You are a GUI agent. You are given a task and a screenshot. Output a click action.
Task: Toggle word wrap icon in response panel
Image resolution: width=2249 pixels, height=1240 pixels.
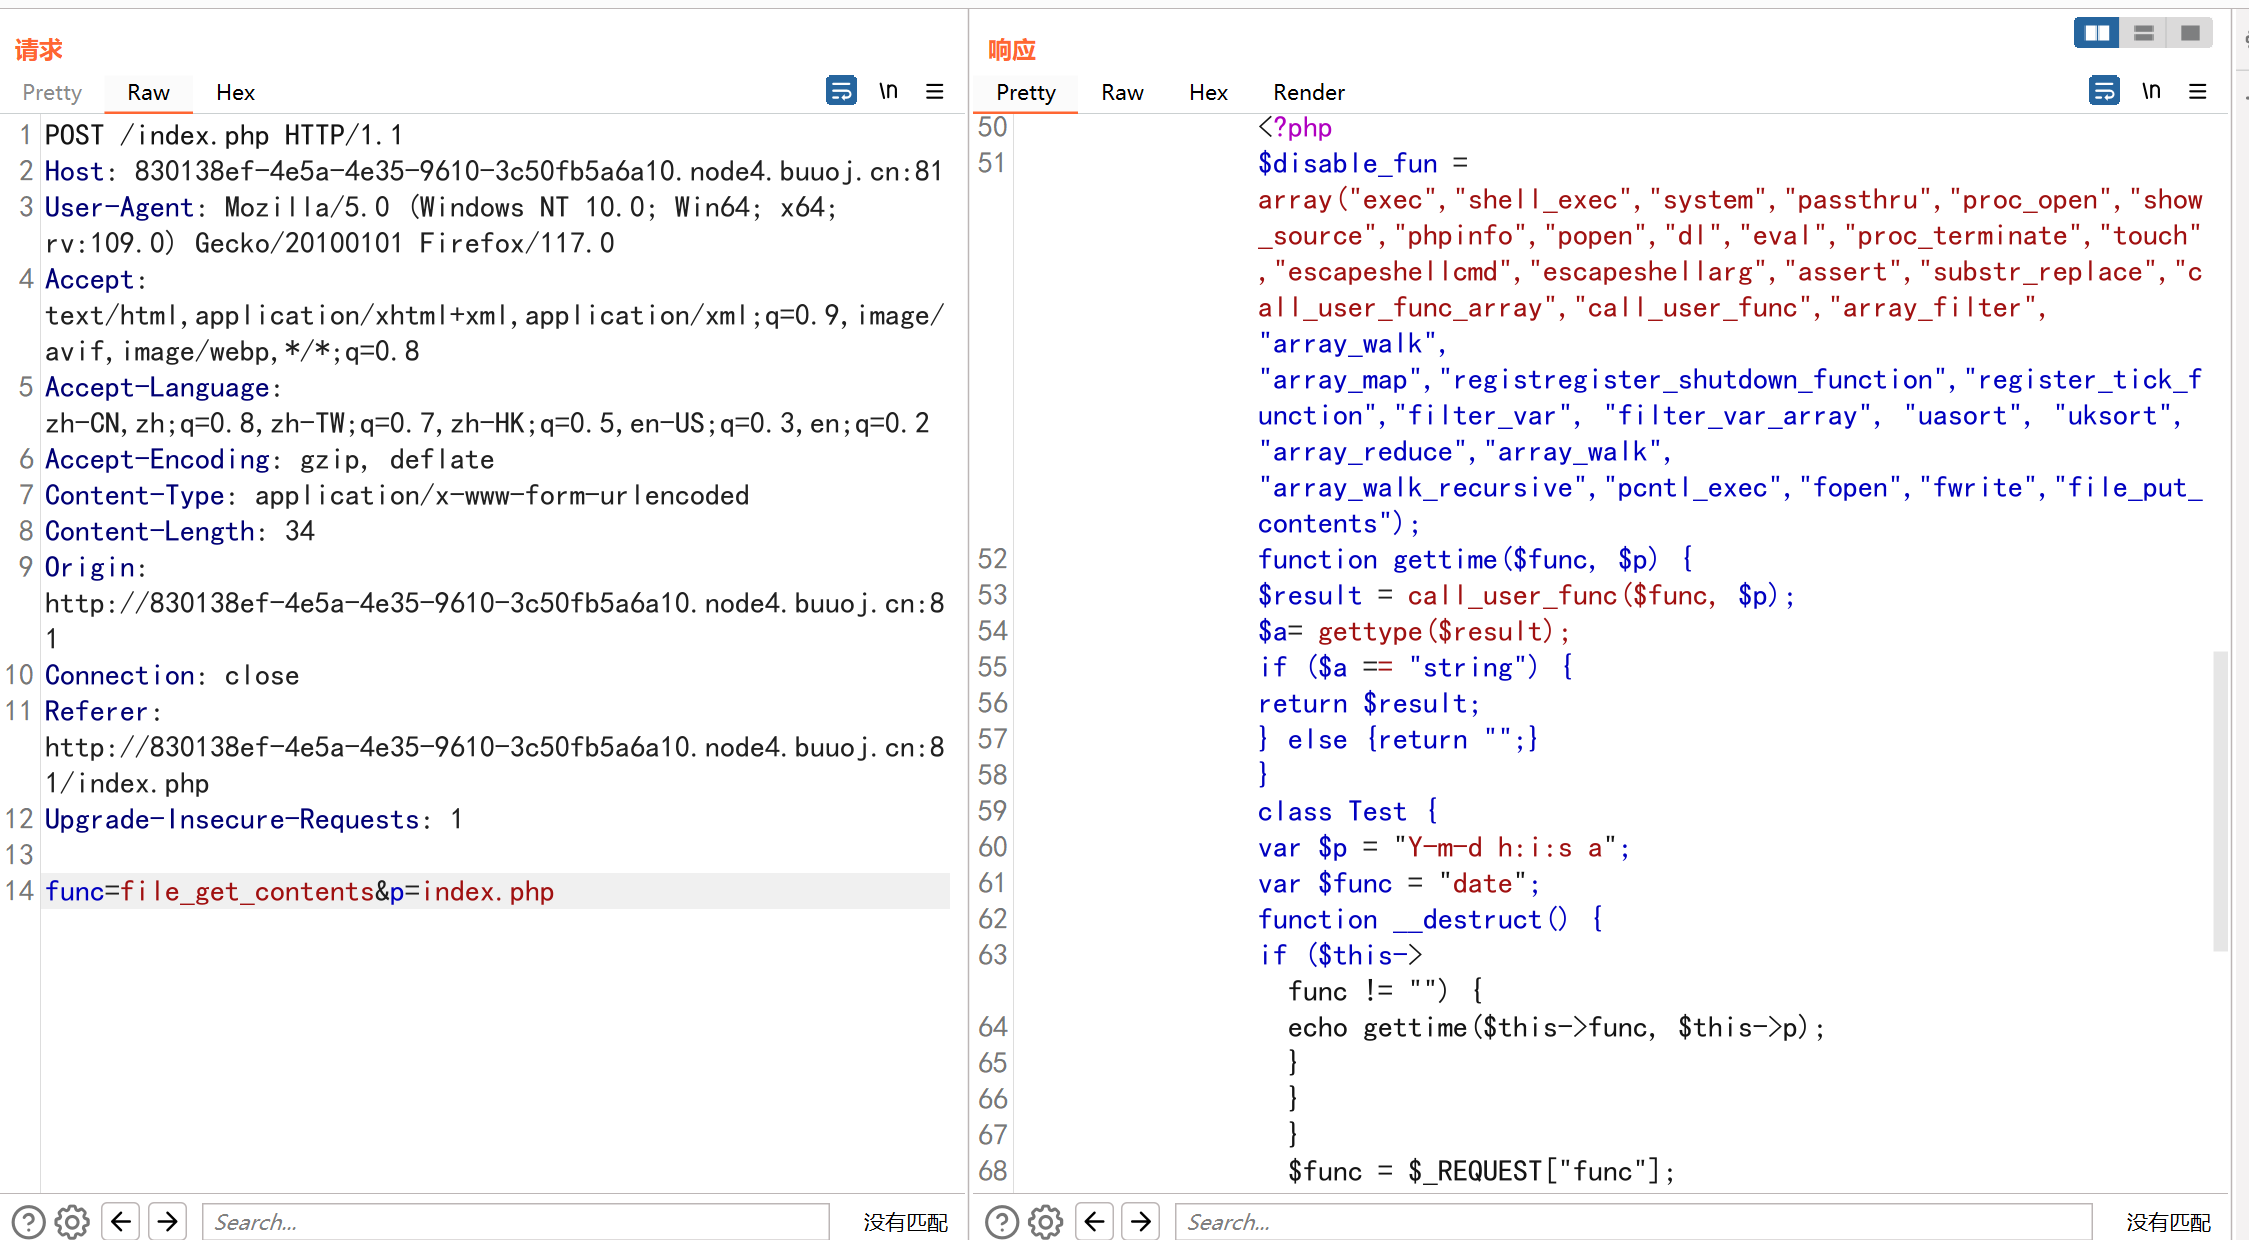2104,91
